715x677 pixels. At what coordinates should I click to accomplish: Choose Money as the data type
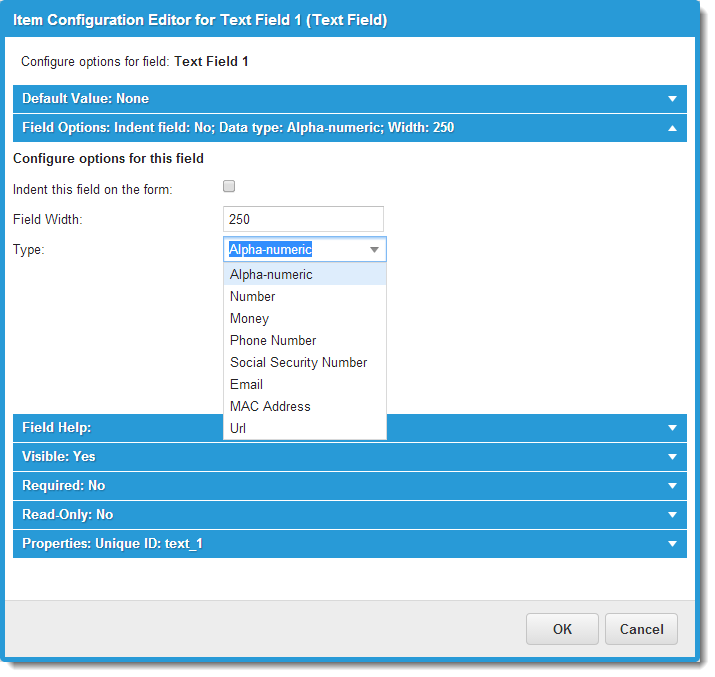(249, 319)
